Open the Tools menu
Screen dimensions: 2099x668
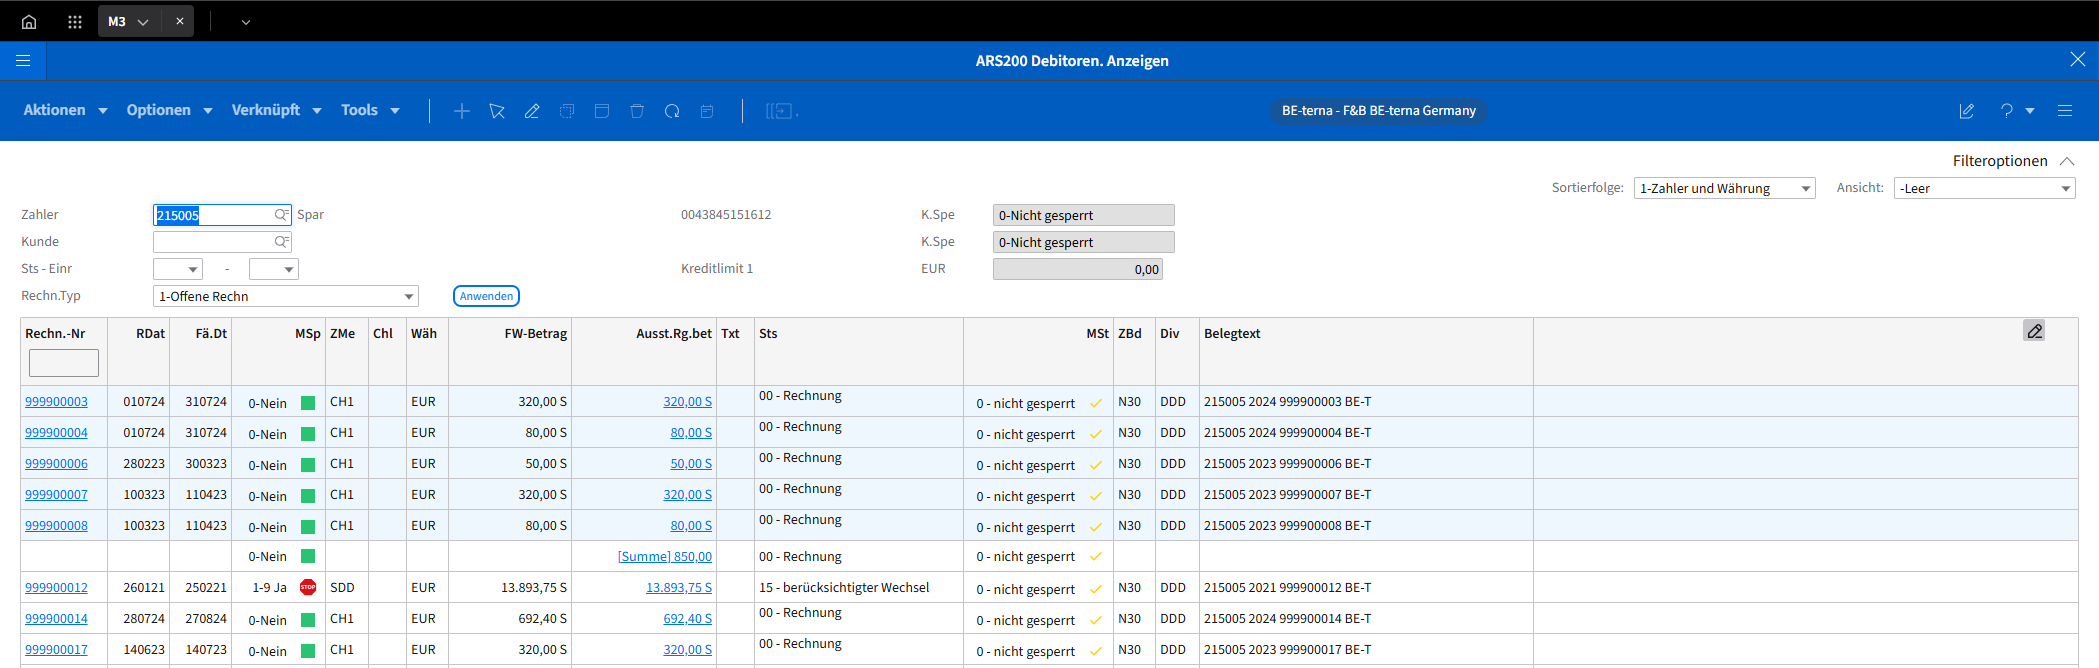click(370, 110)
